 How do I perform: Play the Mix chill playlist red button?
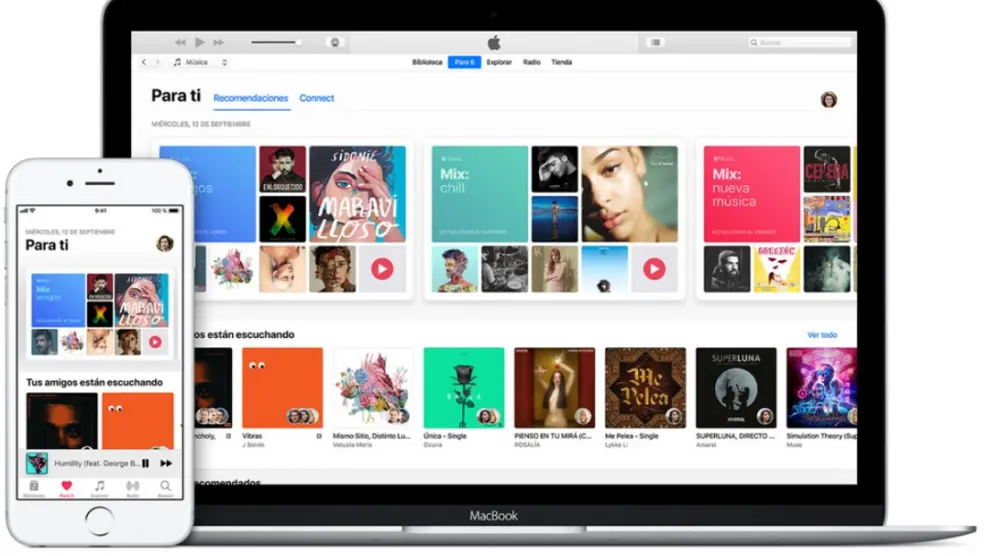pyautogui.click(x=654, y=268)
